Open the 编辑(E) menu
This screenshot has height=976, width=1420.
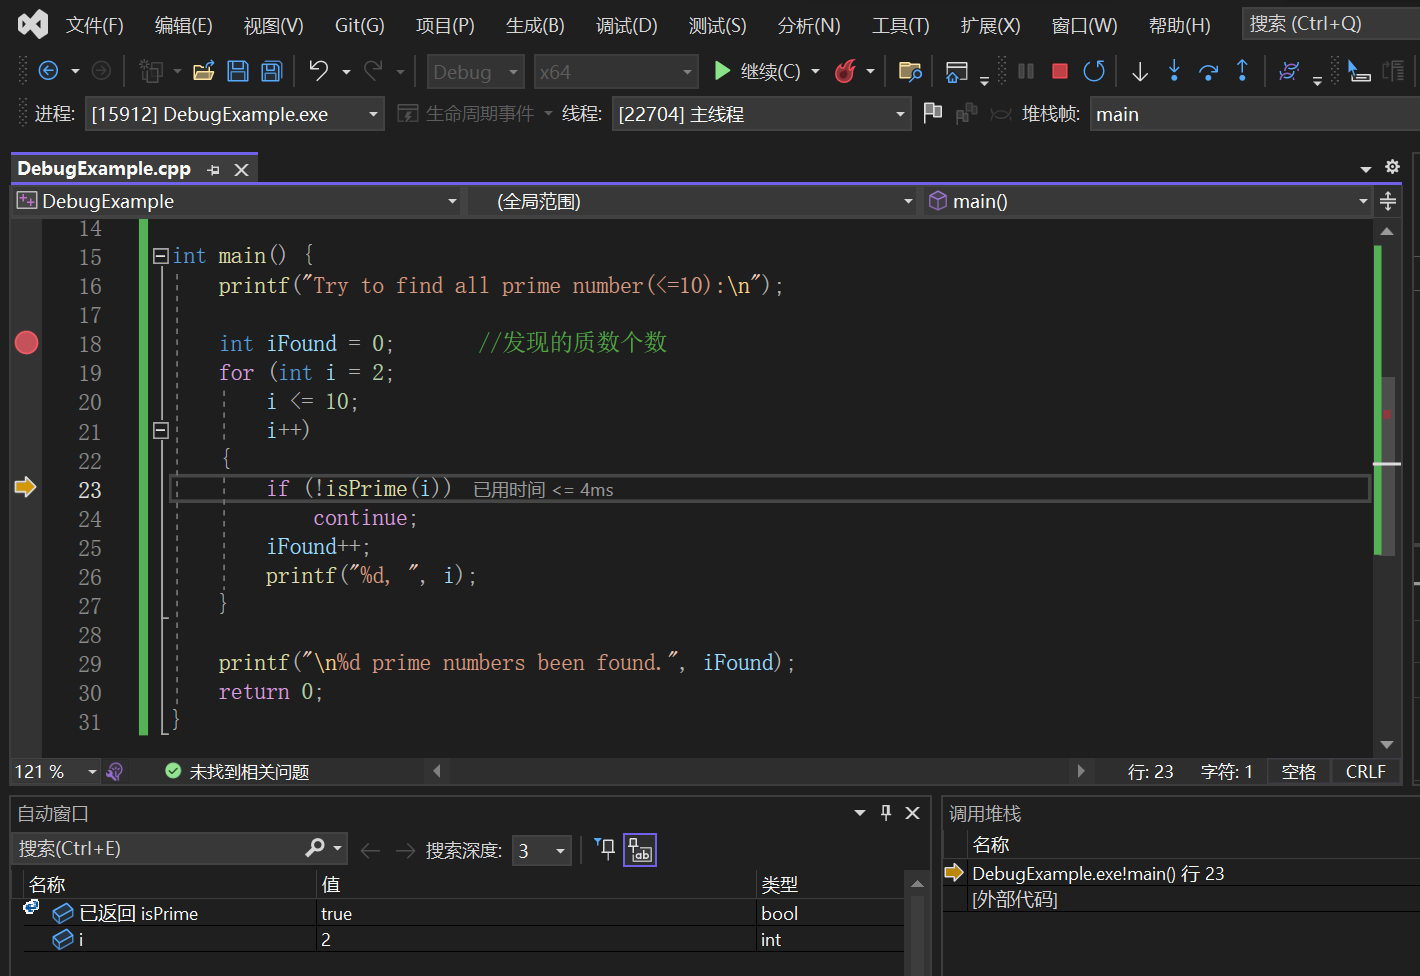point(184,25)
